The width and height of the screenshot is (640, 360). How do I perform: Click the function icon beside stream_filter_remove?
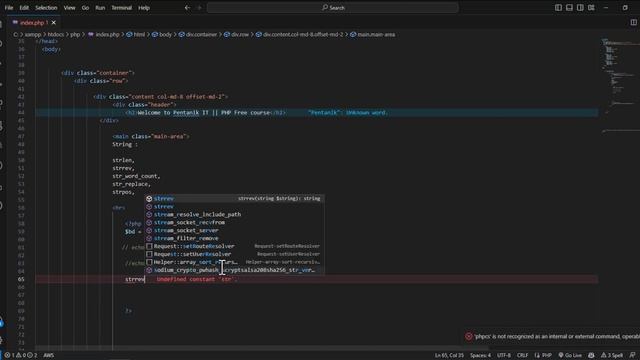pyautogui.click(x=149, y=238)
